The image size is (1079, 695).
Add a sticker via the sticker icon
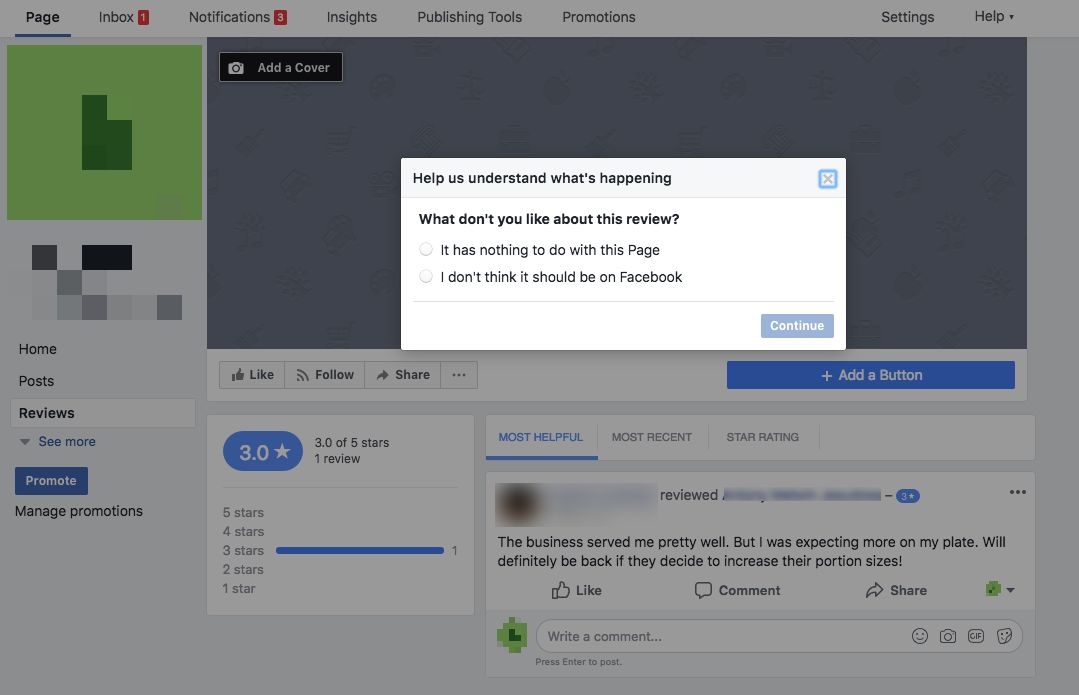pos(1004,636)
